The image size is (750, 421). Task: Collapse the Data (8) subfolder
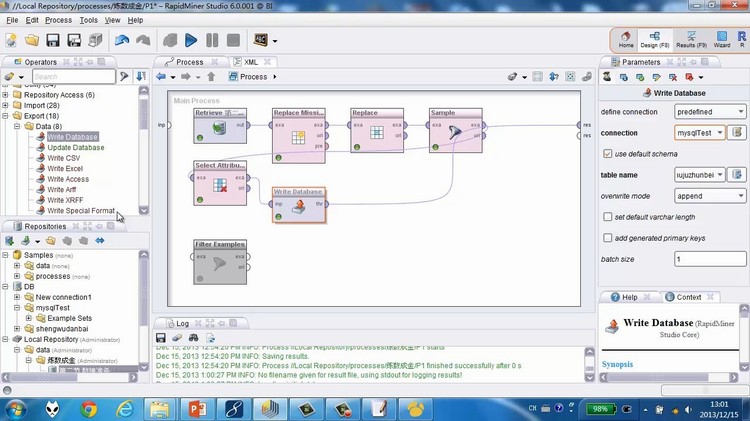[x=17, y=126]
